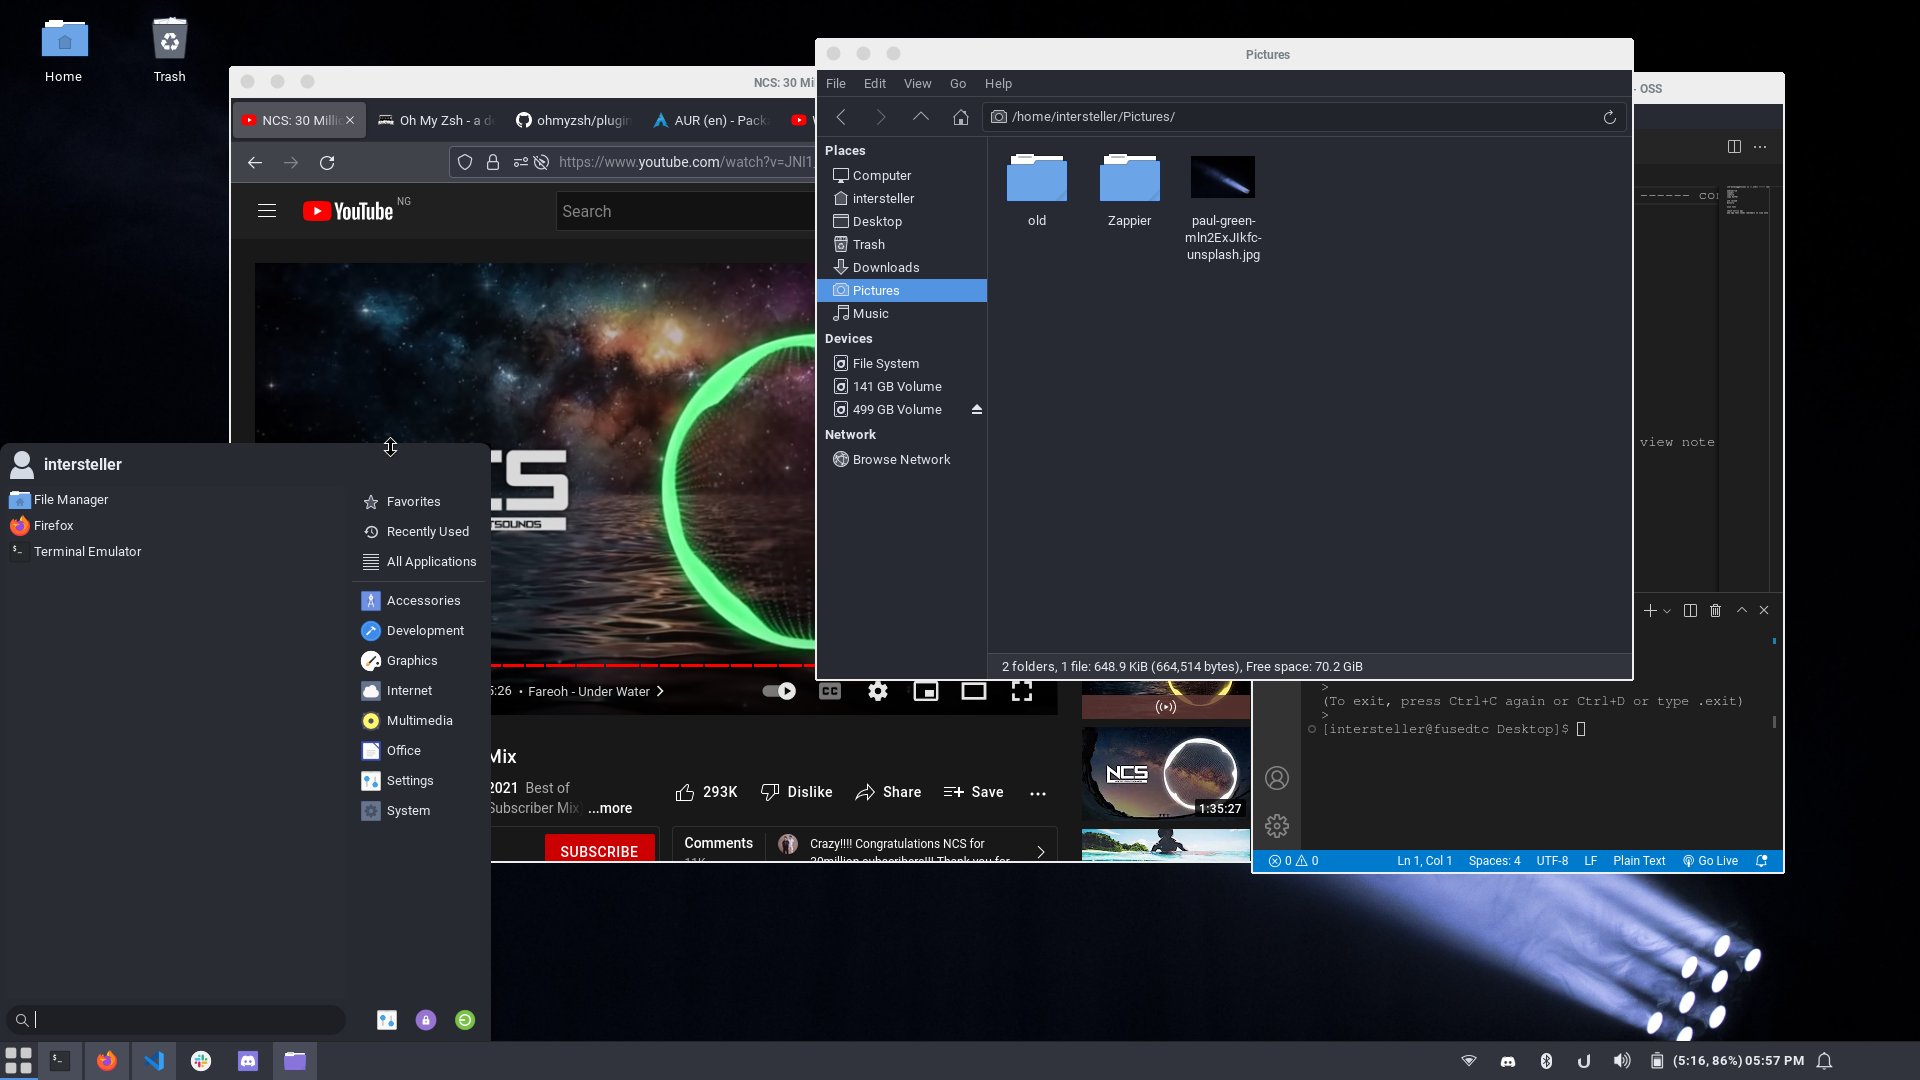Kill terminal with trash icon in VS Code
The width and height of the screenshot is (1920, 1080).
click(x=1716, y=610)
